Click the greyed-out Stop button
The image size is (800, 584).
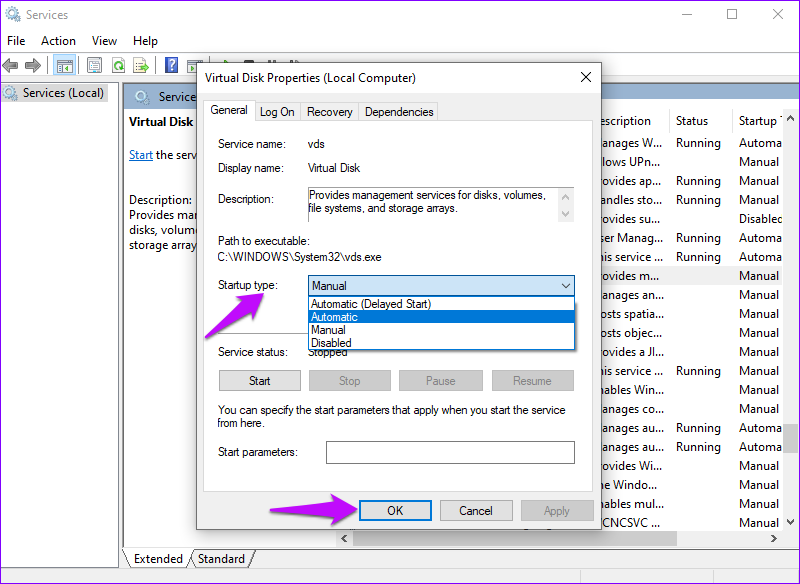click(349, 380)
